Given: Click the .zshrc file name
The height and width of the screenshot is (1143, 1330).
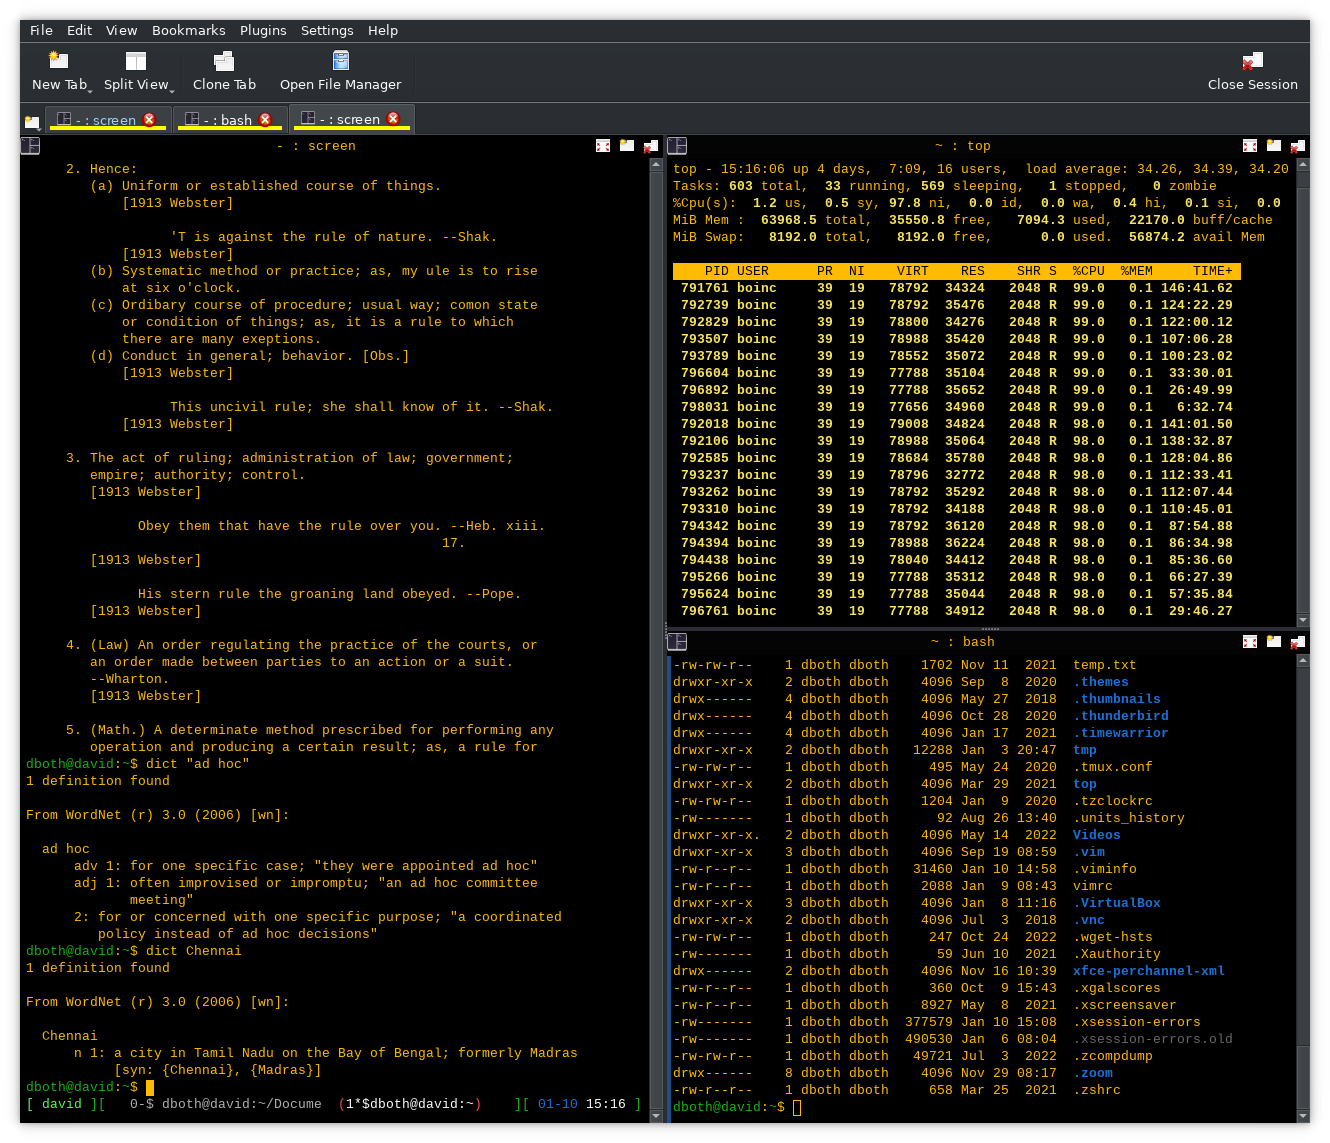Looking at the screenshot, I should point(1096,1090).
